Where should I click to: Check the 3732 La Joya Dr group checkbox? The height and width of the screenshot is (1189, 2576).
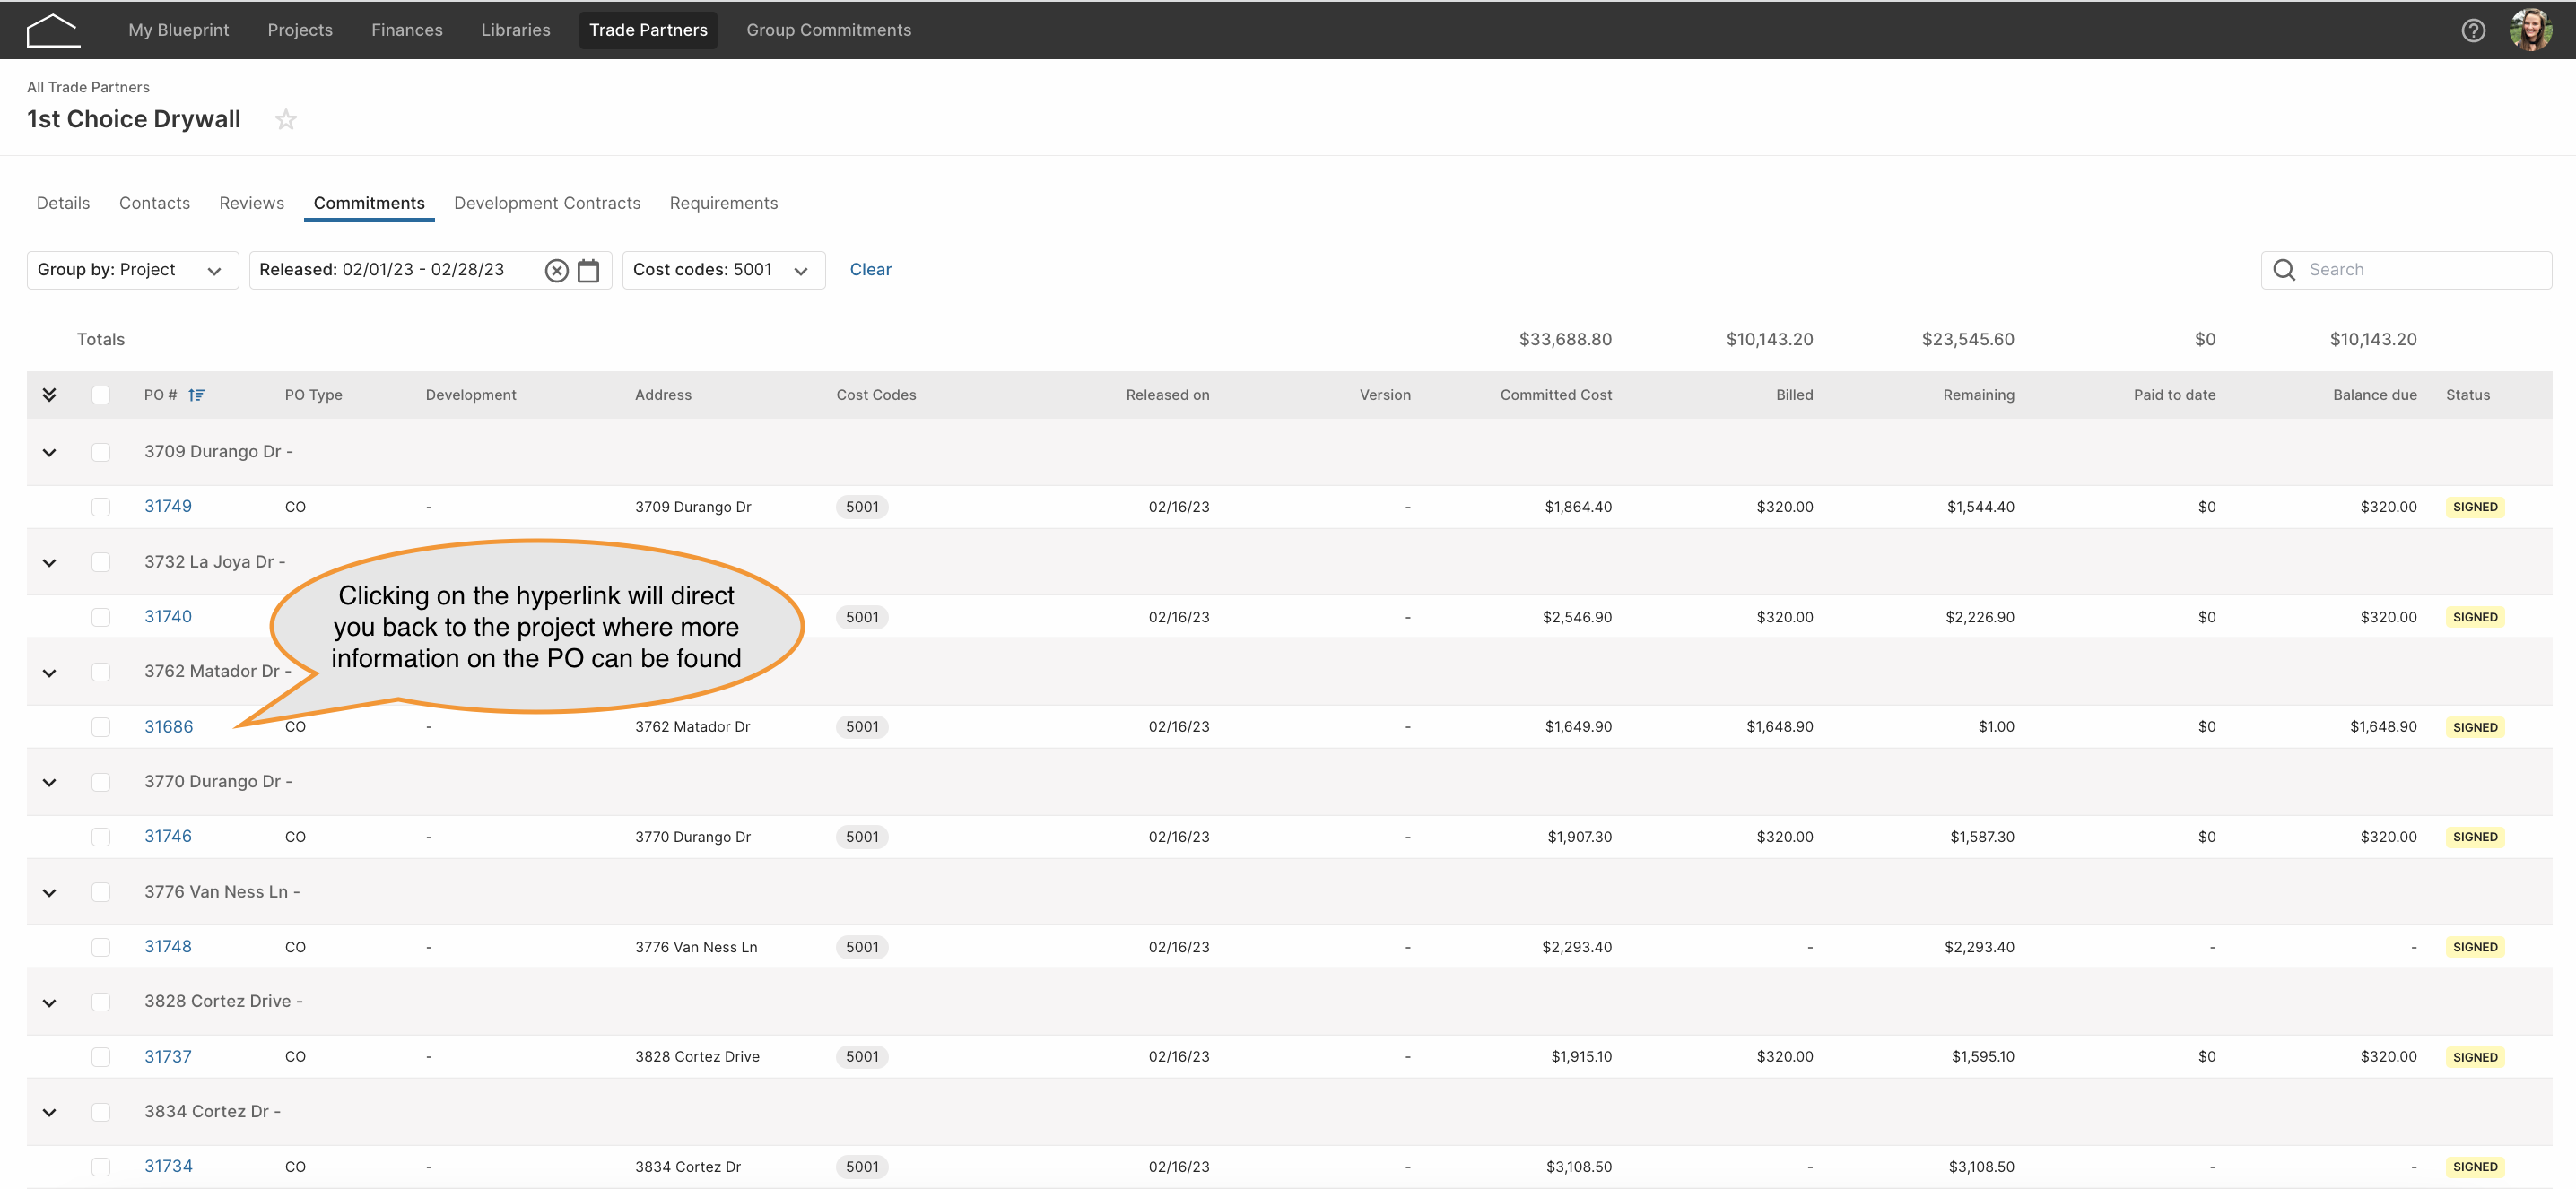101,562
